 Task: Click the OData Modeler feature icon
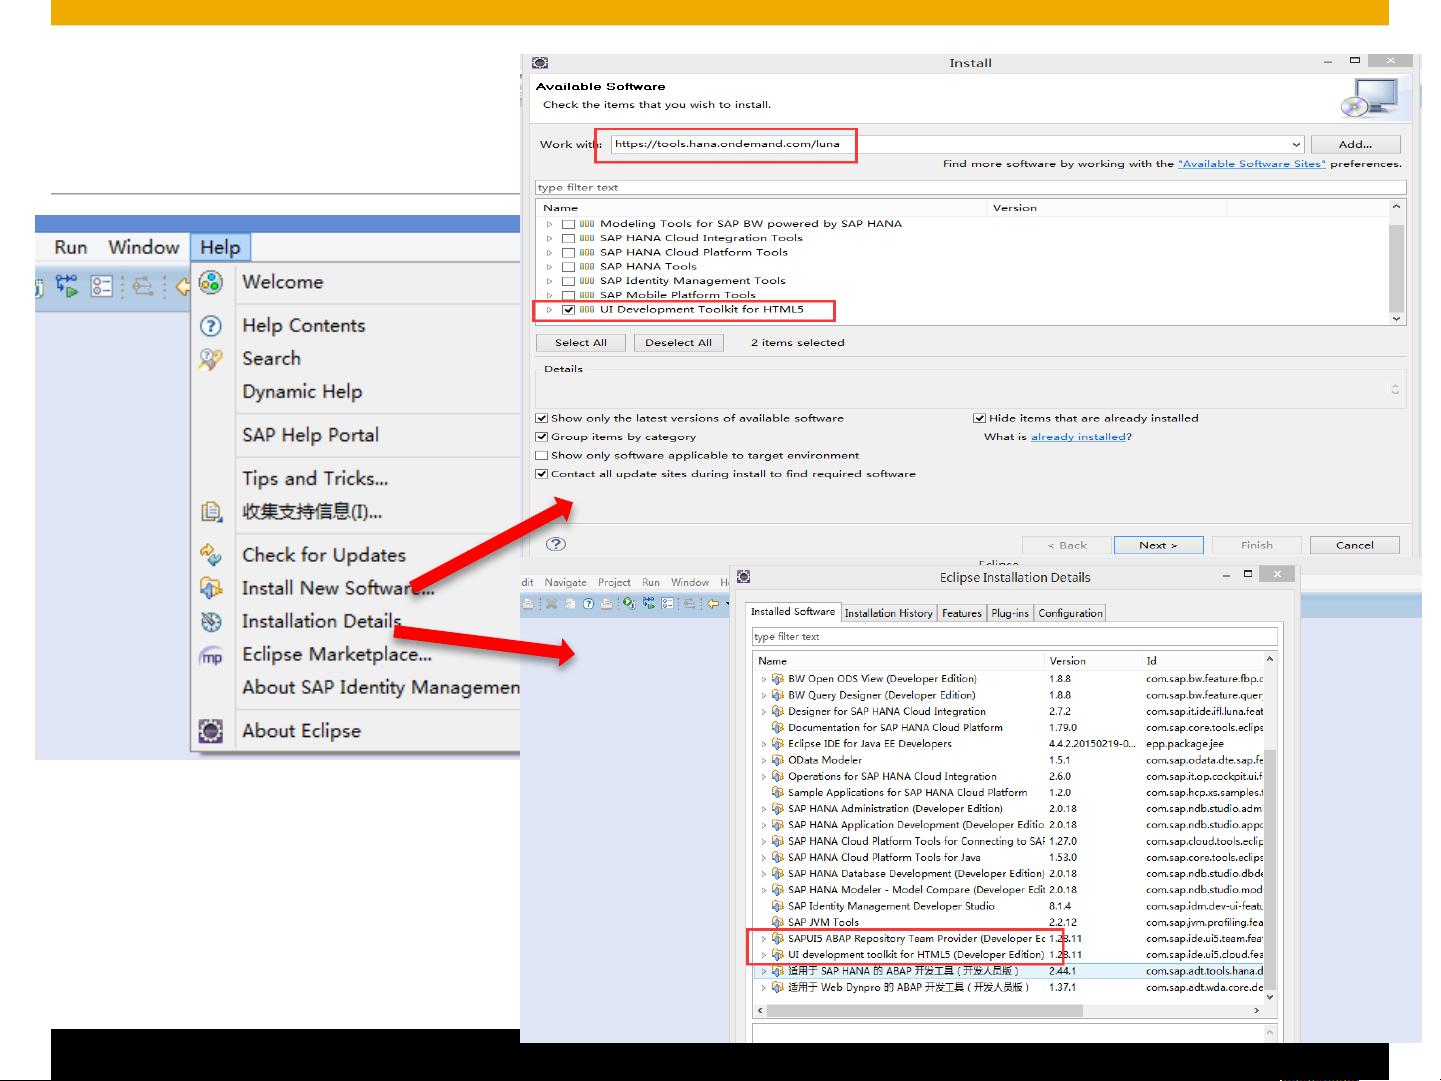point(777,760)
